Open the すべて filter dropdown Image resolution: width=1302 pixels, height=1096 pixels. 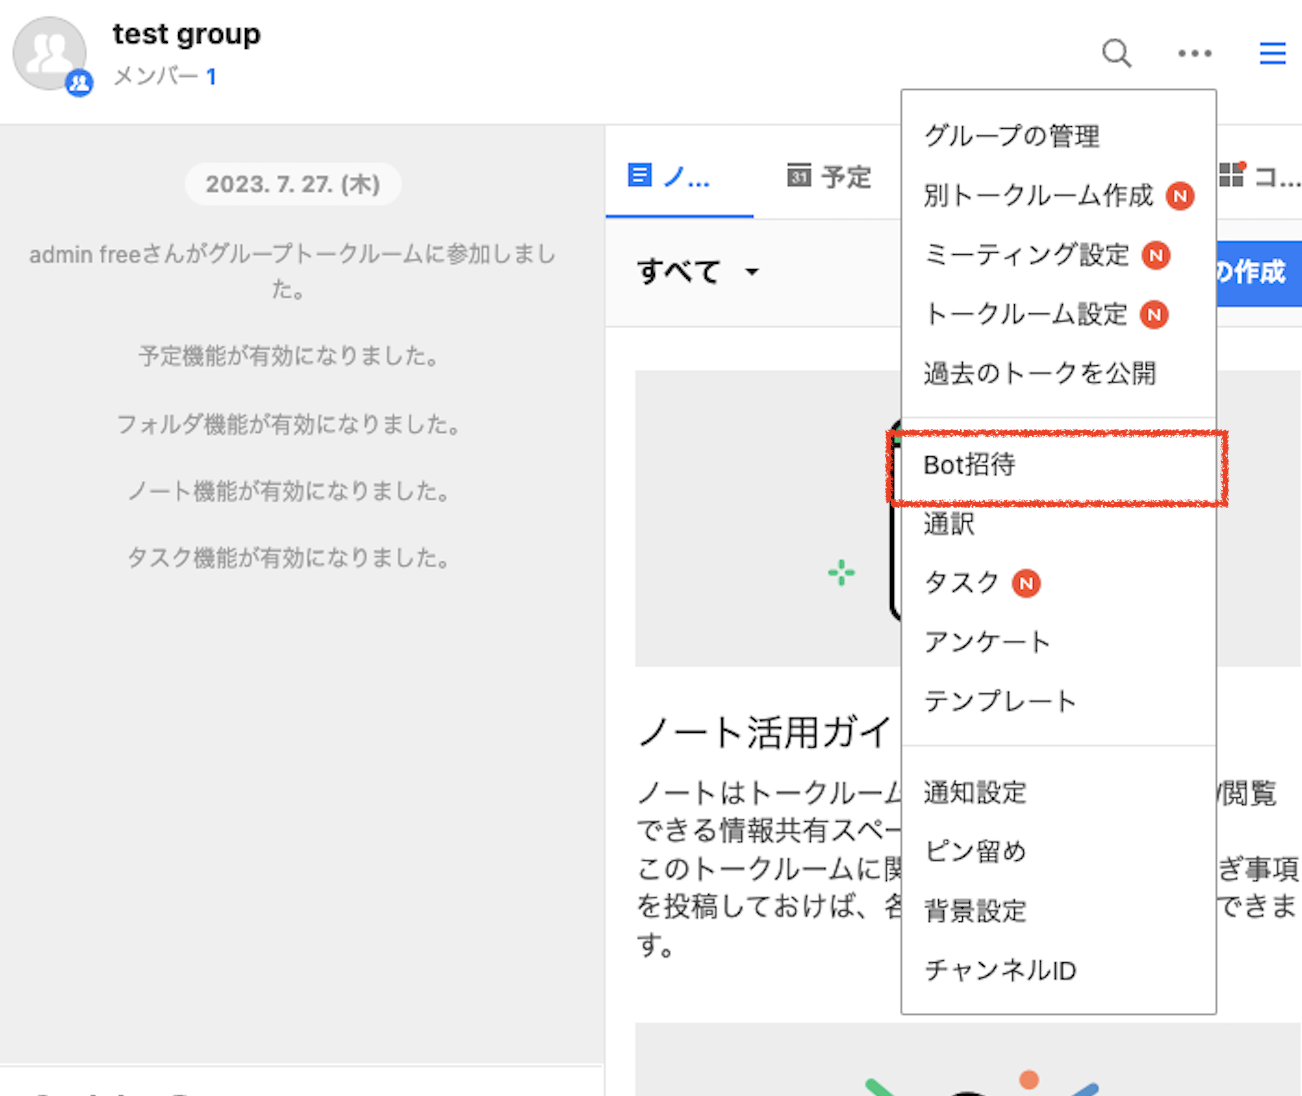pyautogui.click(x=697, y=271)
